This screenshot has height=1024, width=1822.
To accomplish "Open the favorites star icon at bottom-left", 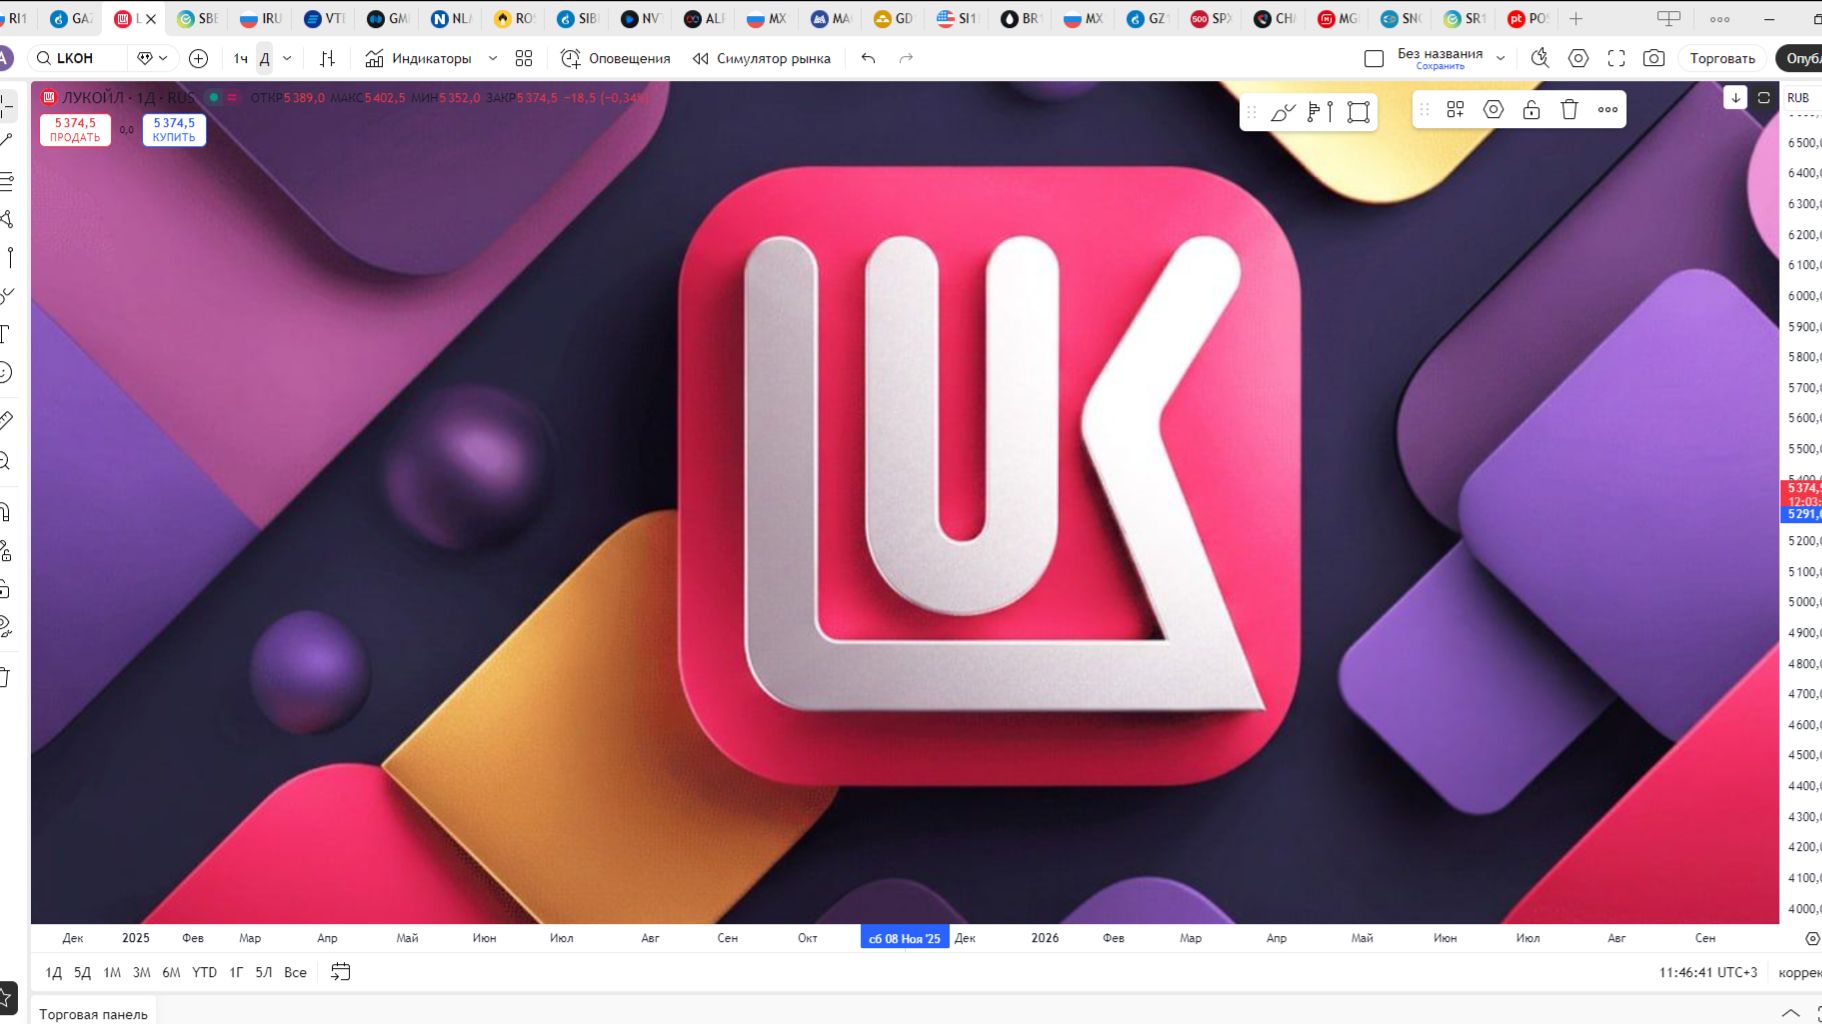I will pos(6,996).
